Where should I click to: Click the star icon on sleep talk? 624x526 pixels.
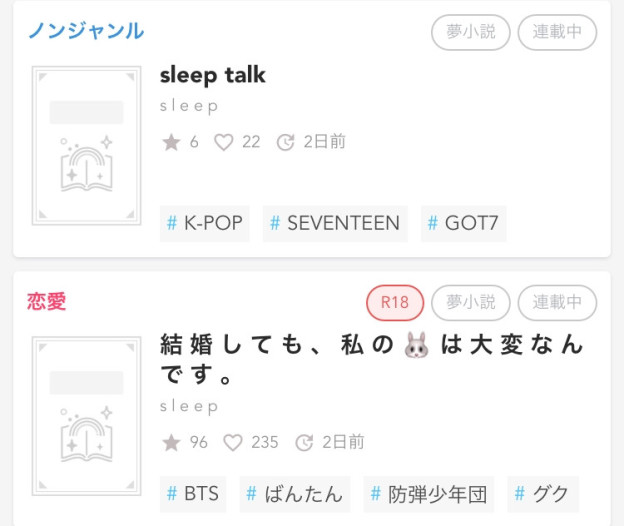click(x=172, y=142)
